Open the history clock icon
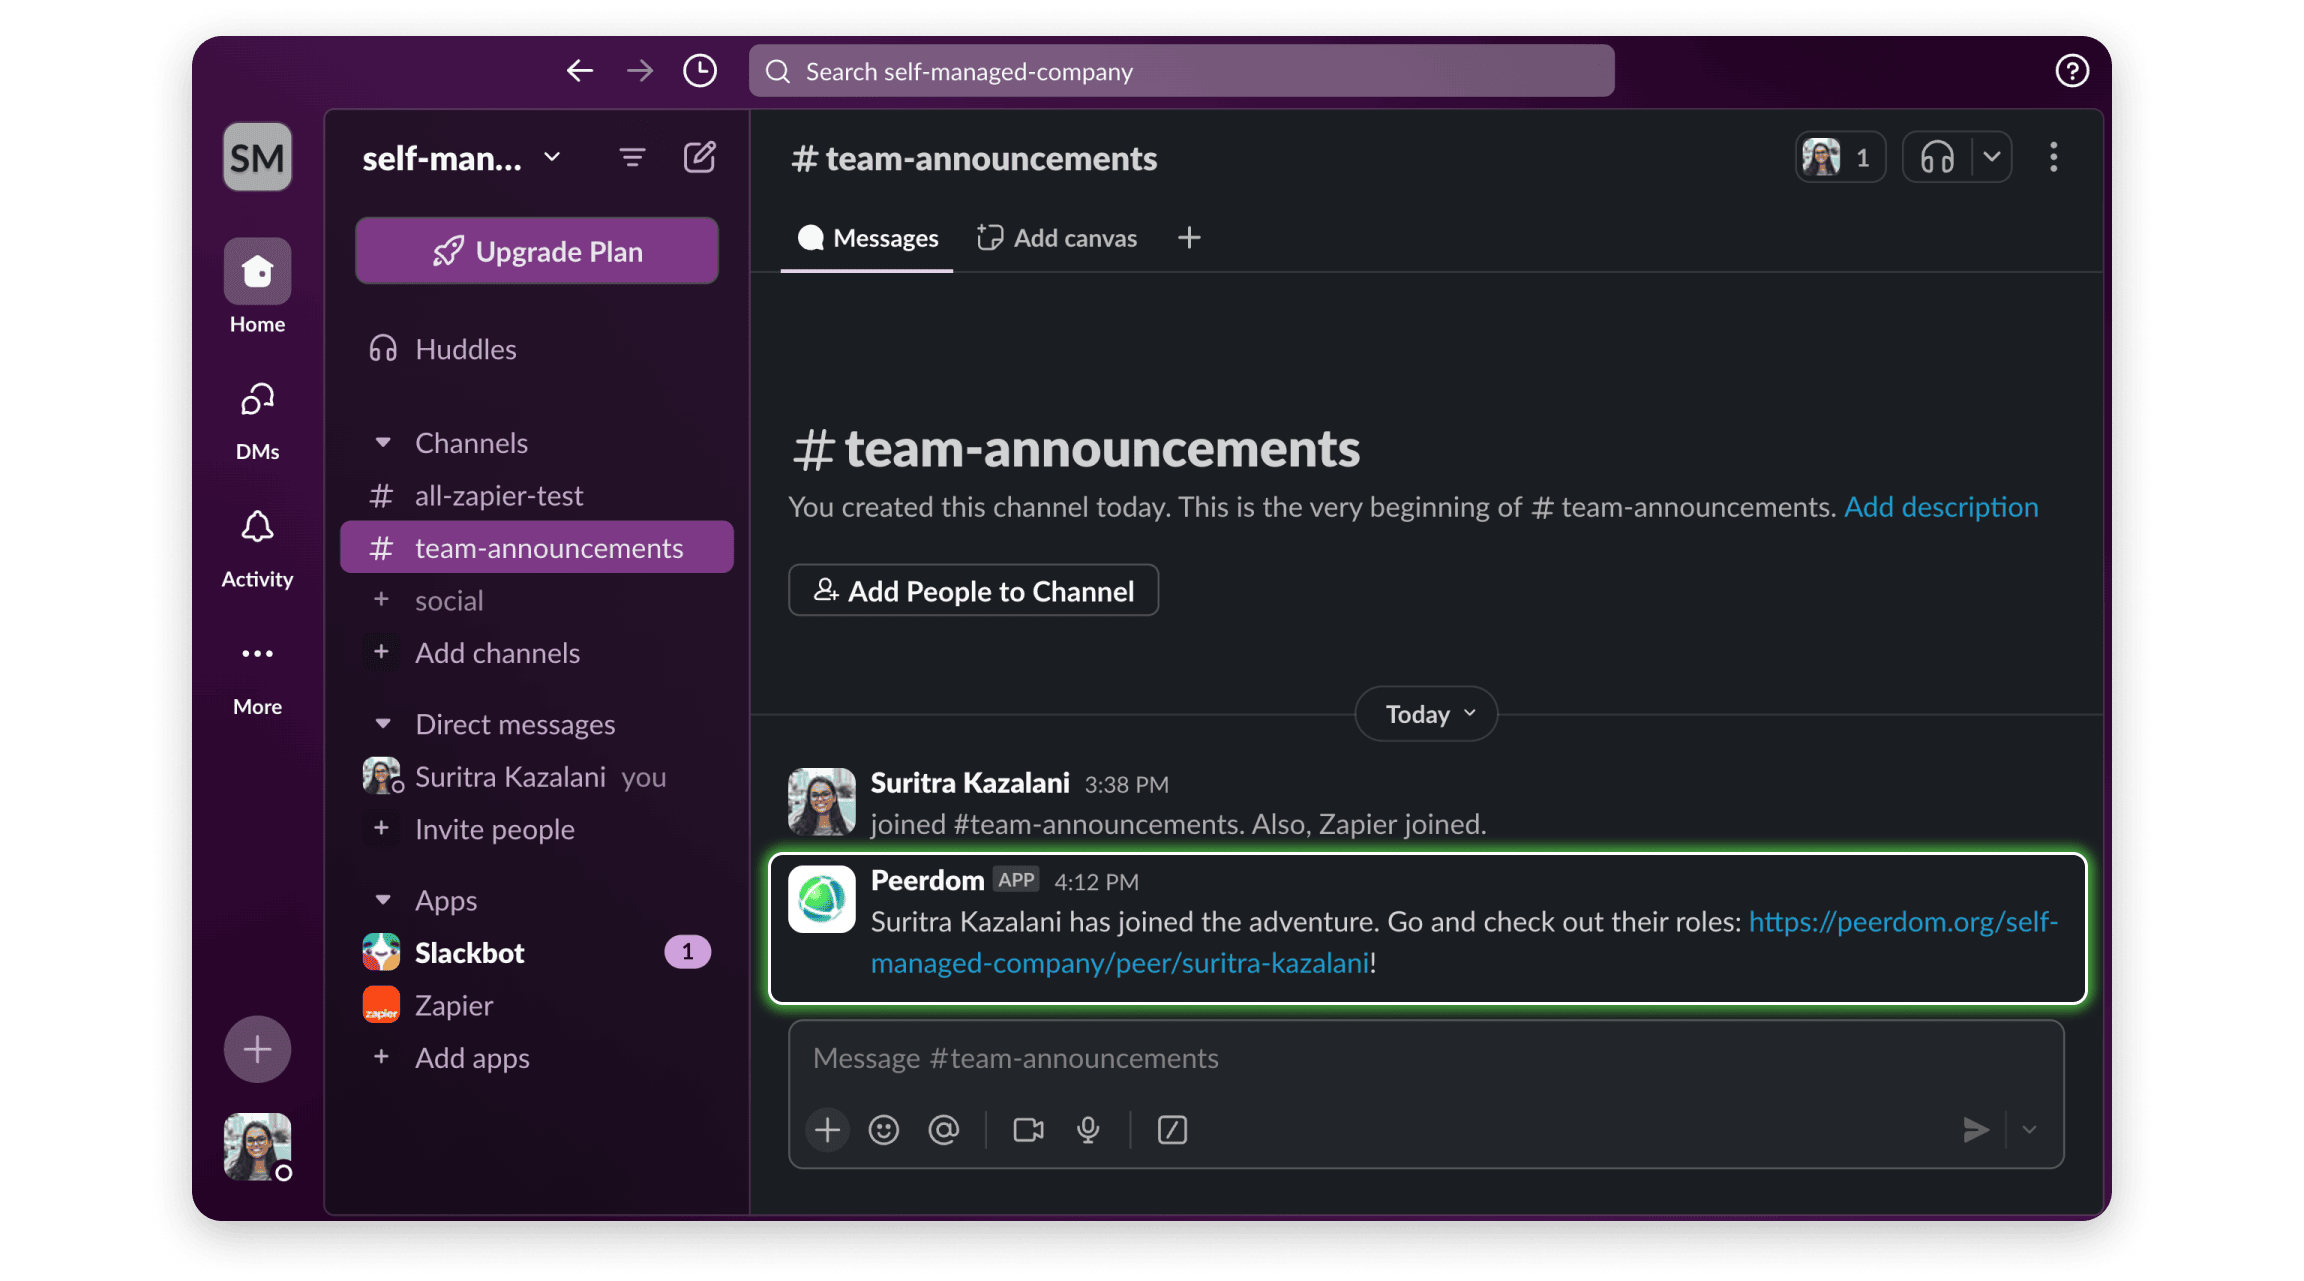 pos(699,71)
